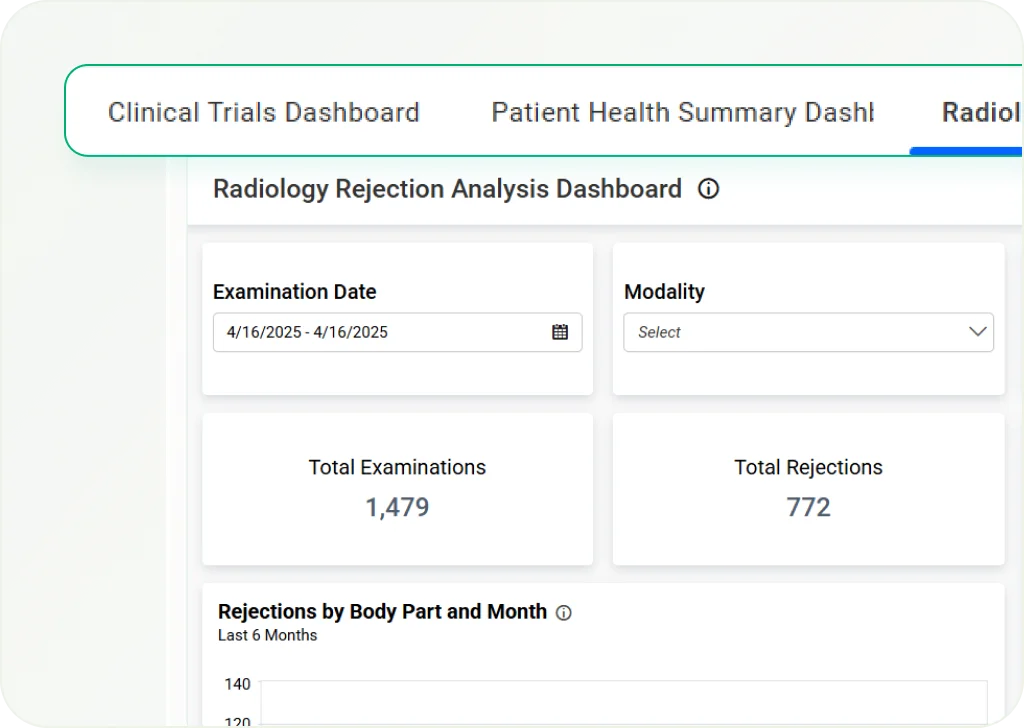1024x728 pixels.
Task: Click the 140 axis label on chart
Action: 237,684
